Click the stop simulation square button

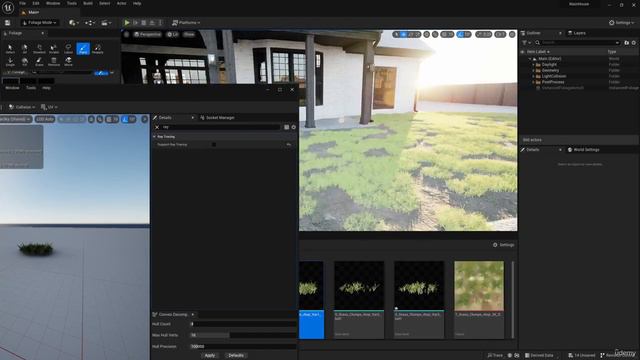click(144, 23)
